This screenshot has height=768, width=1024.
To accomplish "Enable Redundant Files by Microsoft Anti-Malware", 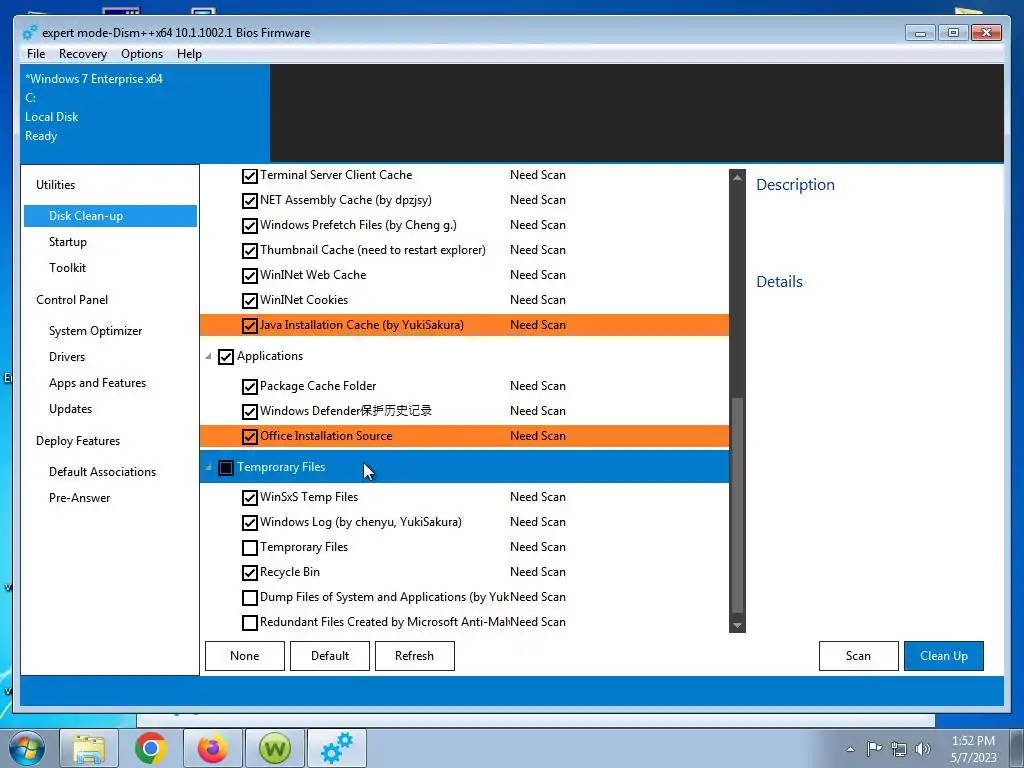I will tap(249, 622).
